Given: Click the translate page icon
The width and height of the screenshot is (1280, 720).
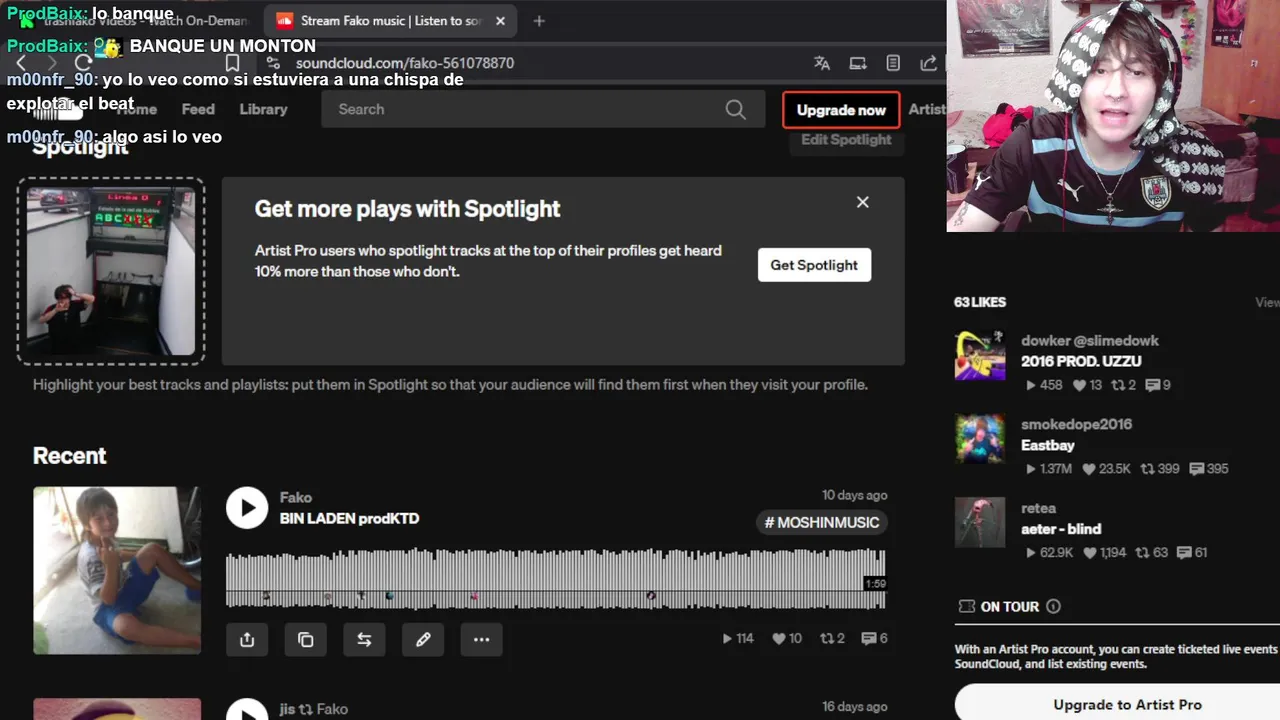Looking at the screenshot, I should [x=822, y=63].
